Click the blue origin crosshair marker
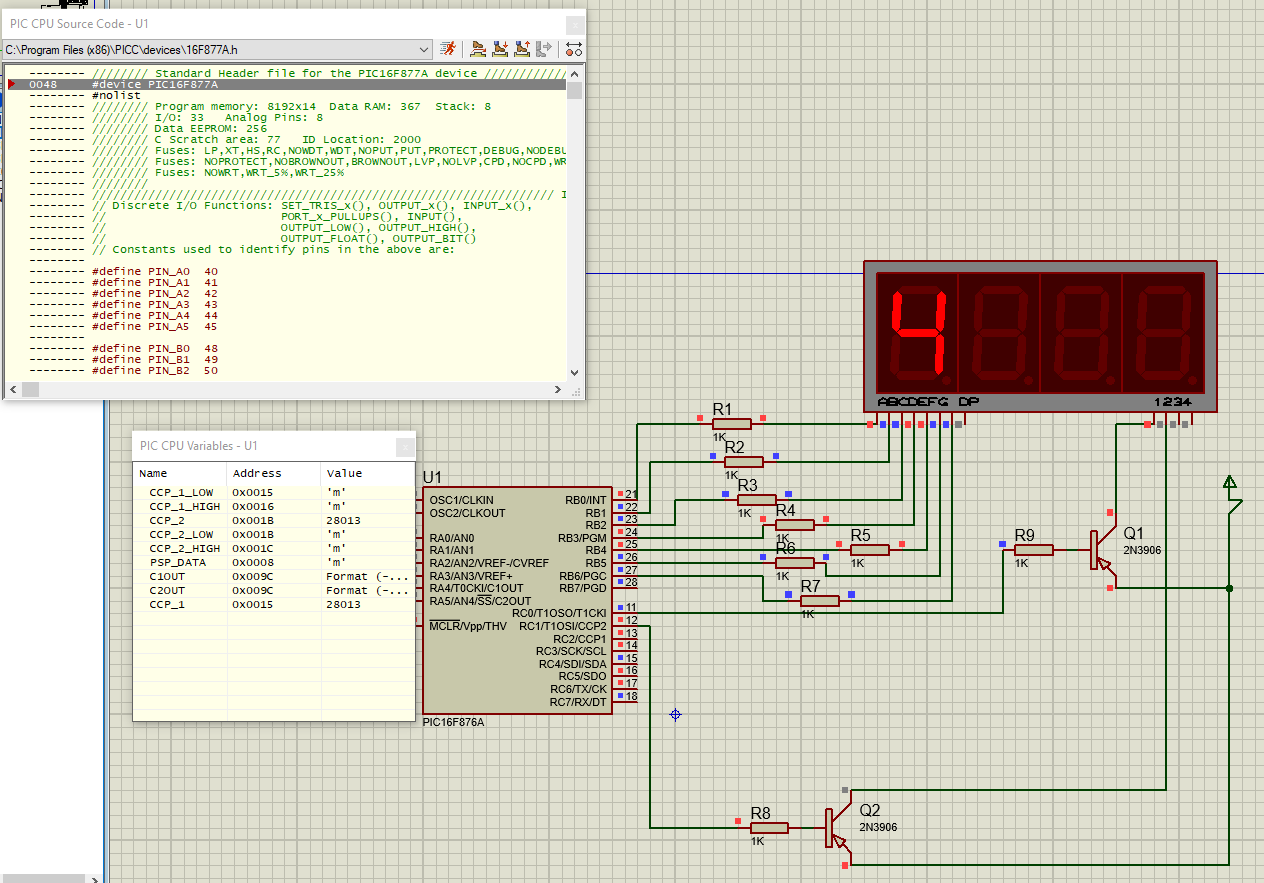This screenshot has height=883, width=1264. [675, 714]
